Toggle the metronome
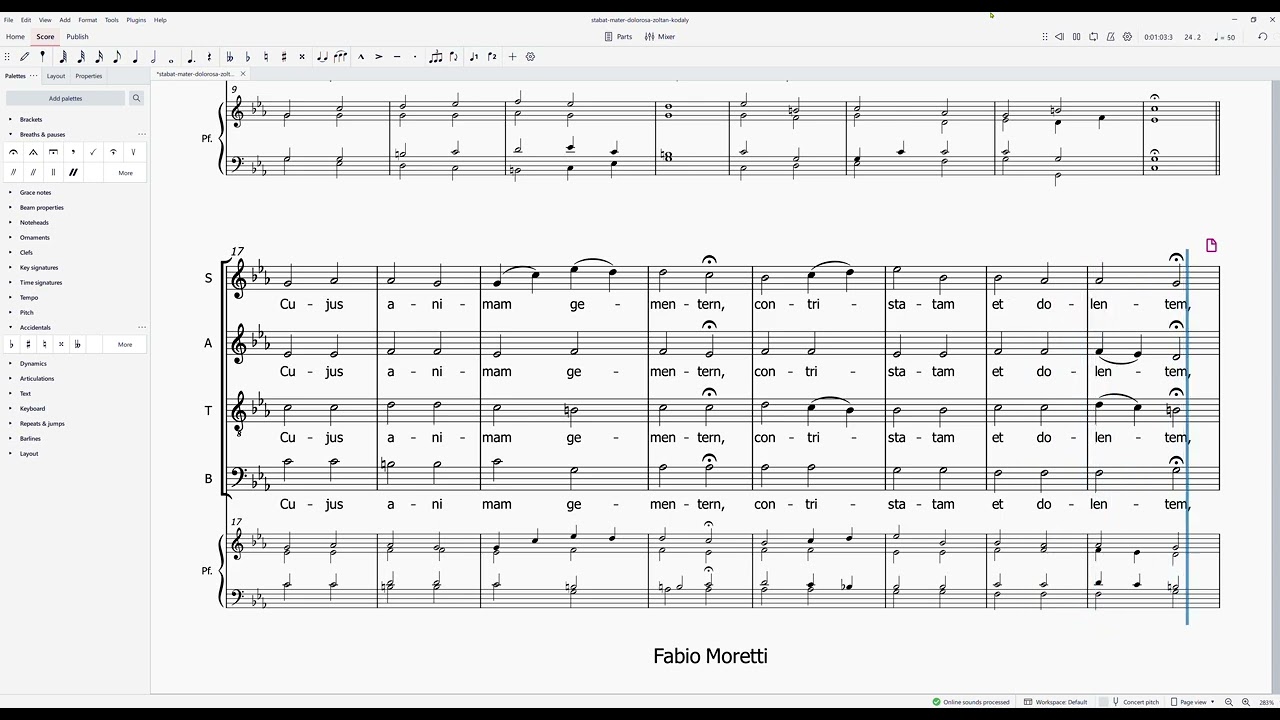The height and width of the screenshot is (720, 1280). pos(1110,37)
